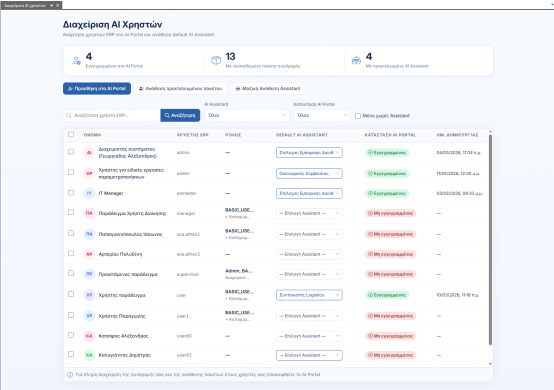The width and height of the screenshot is (554, 390).
Task: Click the pink ΚΑ avatar in the user00 row
Action: [89, 336]
